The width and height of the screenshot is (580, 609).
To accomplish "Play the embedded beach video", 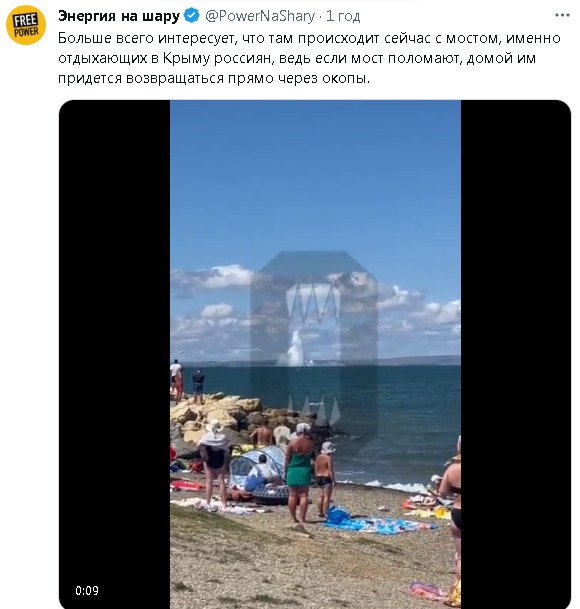I will click(x=315, y=354).
